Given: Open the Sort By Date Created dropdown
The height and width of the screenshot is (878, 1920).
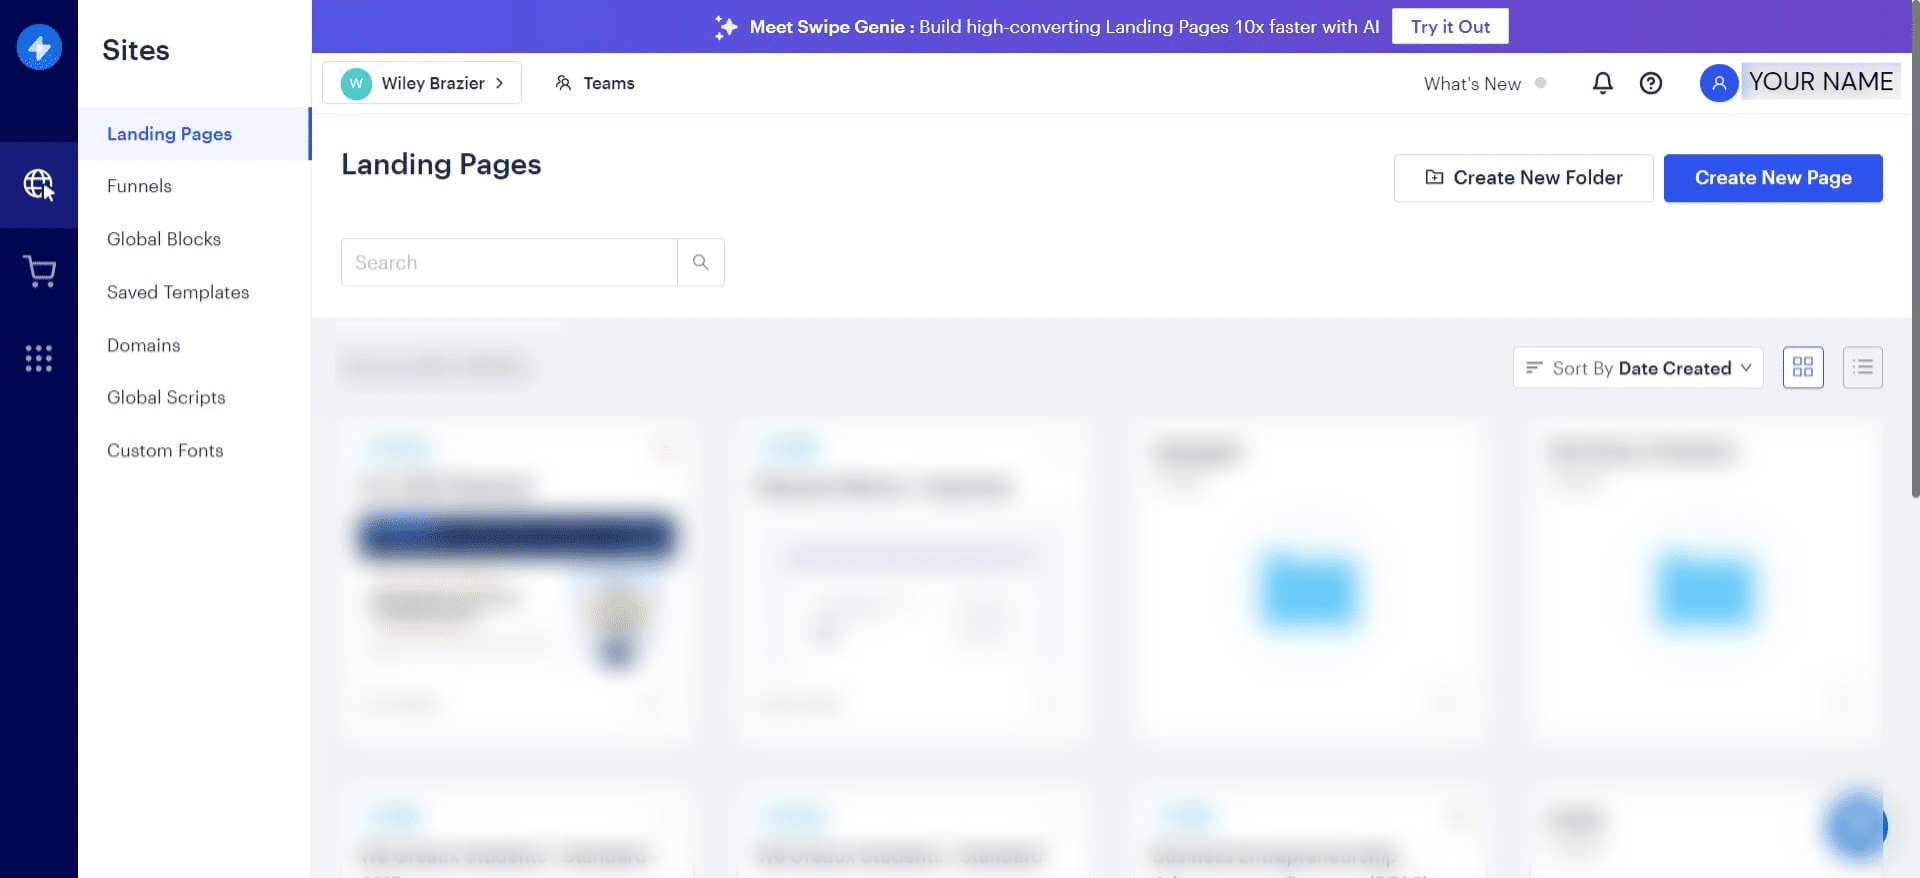Looking at the screenshot, I should (1638, 367).
